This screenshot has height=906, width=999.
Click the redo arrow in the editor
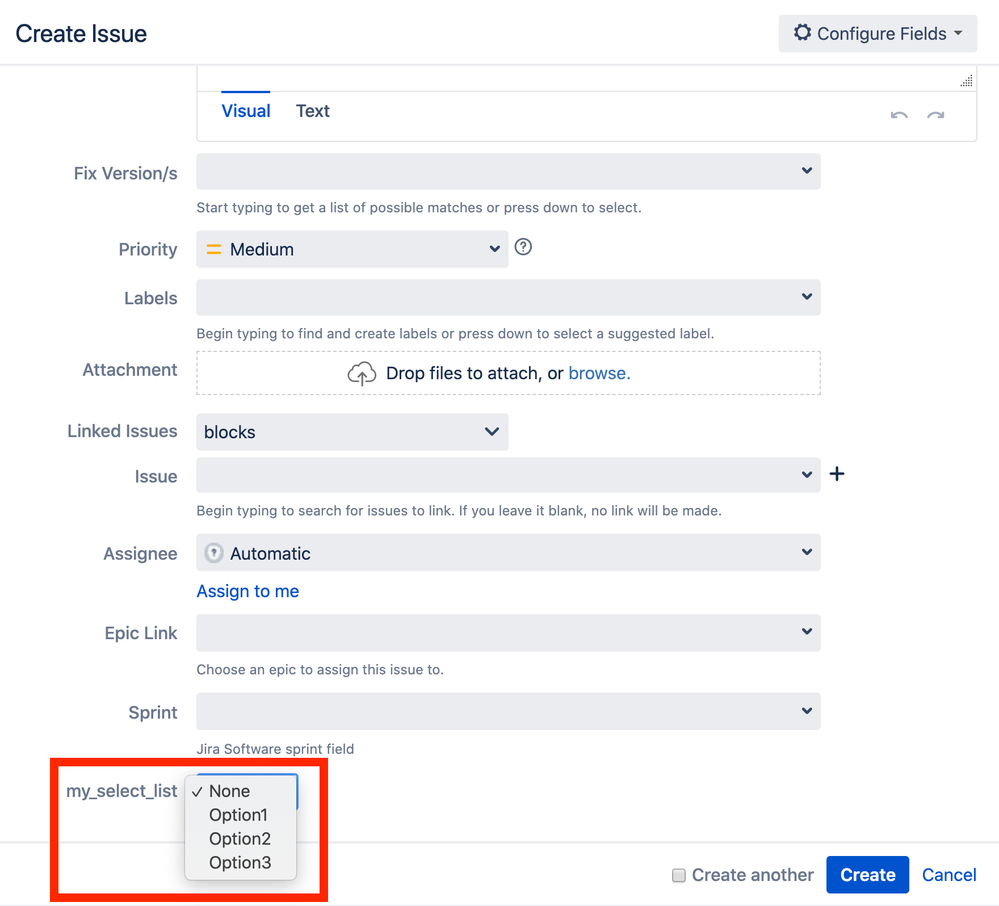point(935,115)
